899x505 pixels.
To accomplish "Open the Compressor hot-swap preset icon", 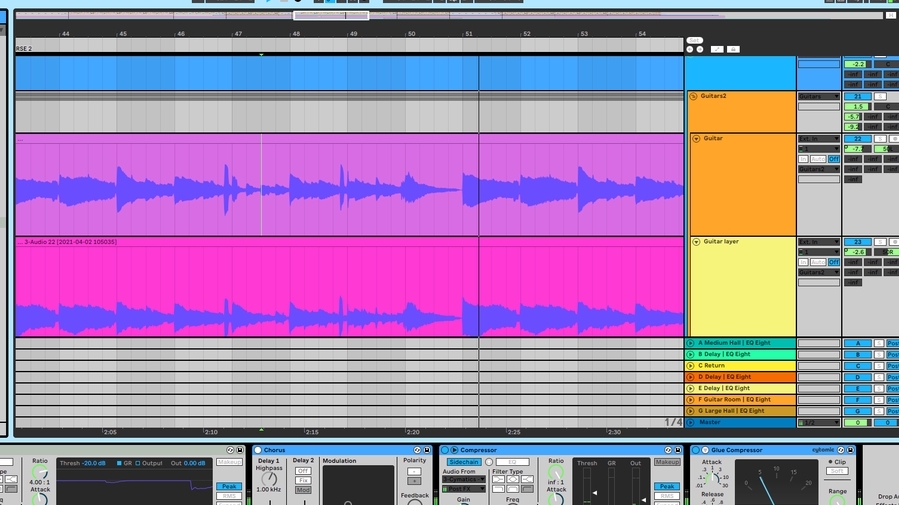I will pos(668,450).
